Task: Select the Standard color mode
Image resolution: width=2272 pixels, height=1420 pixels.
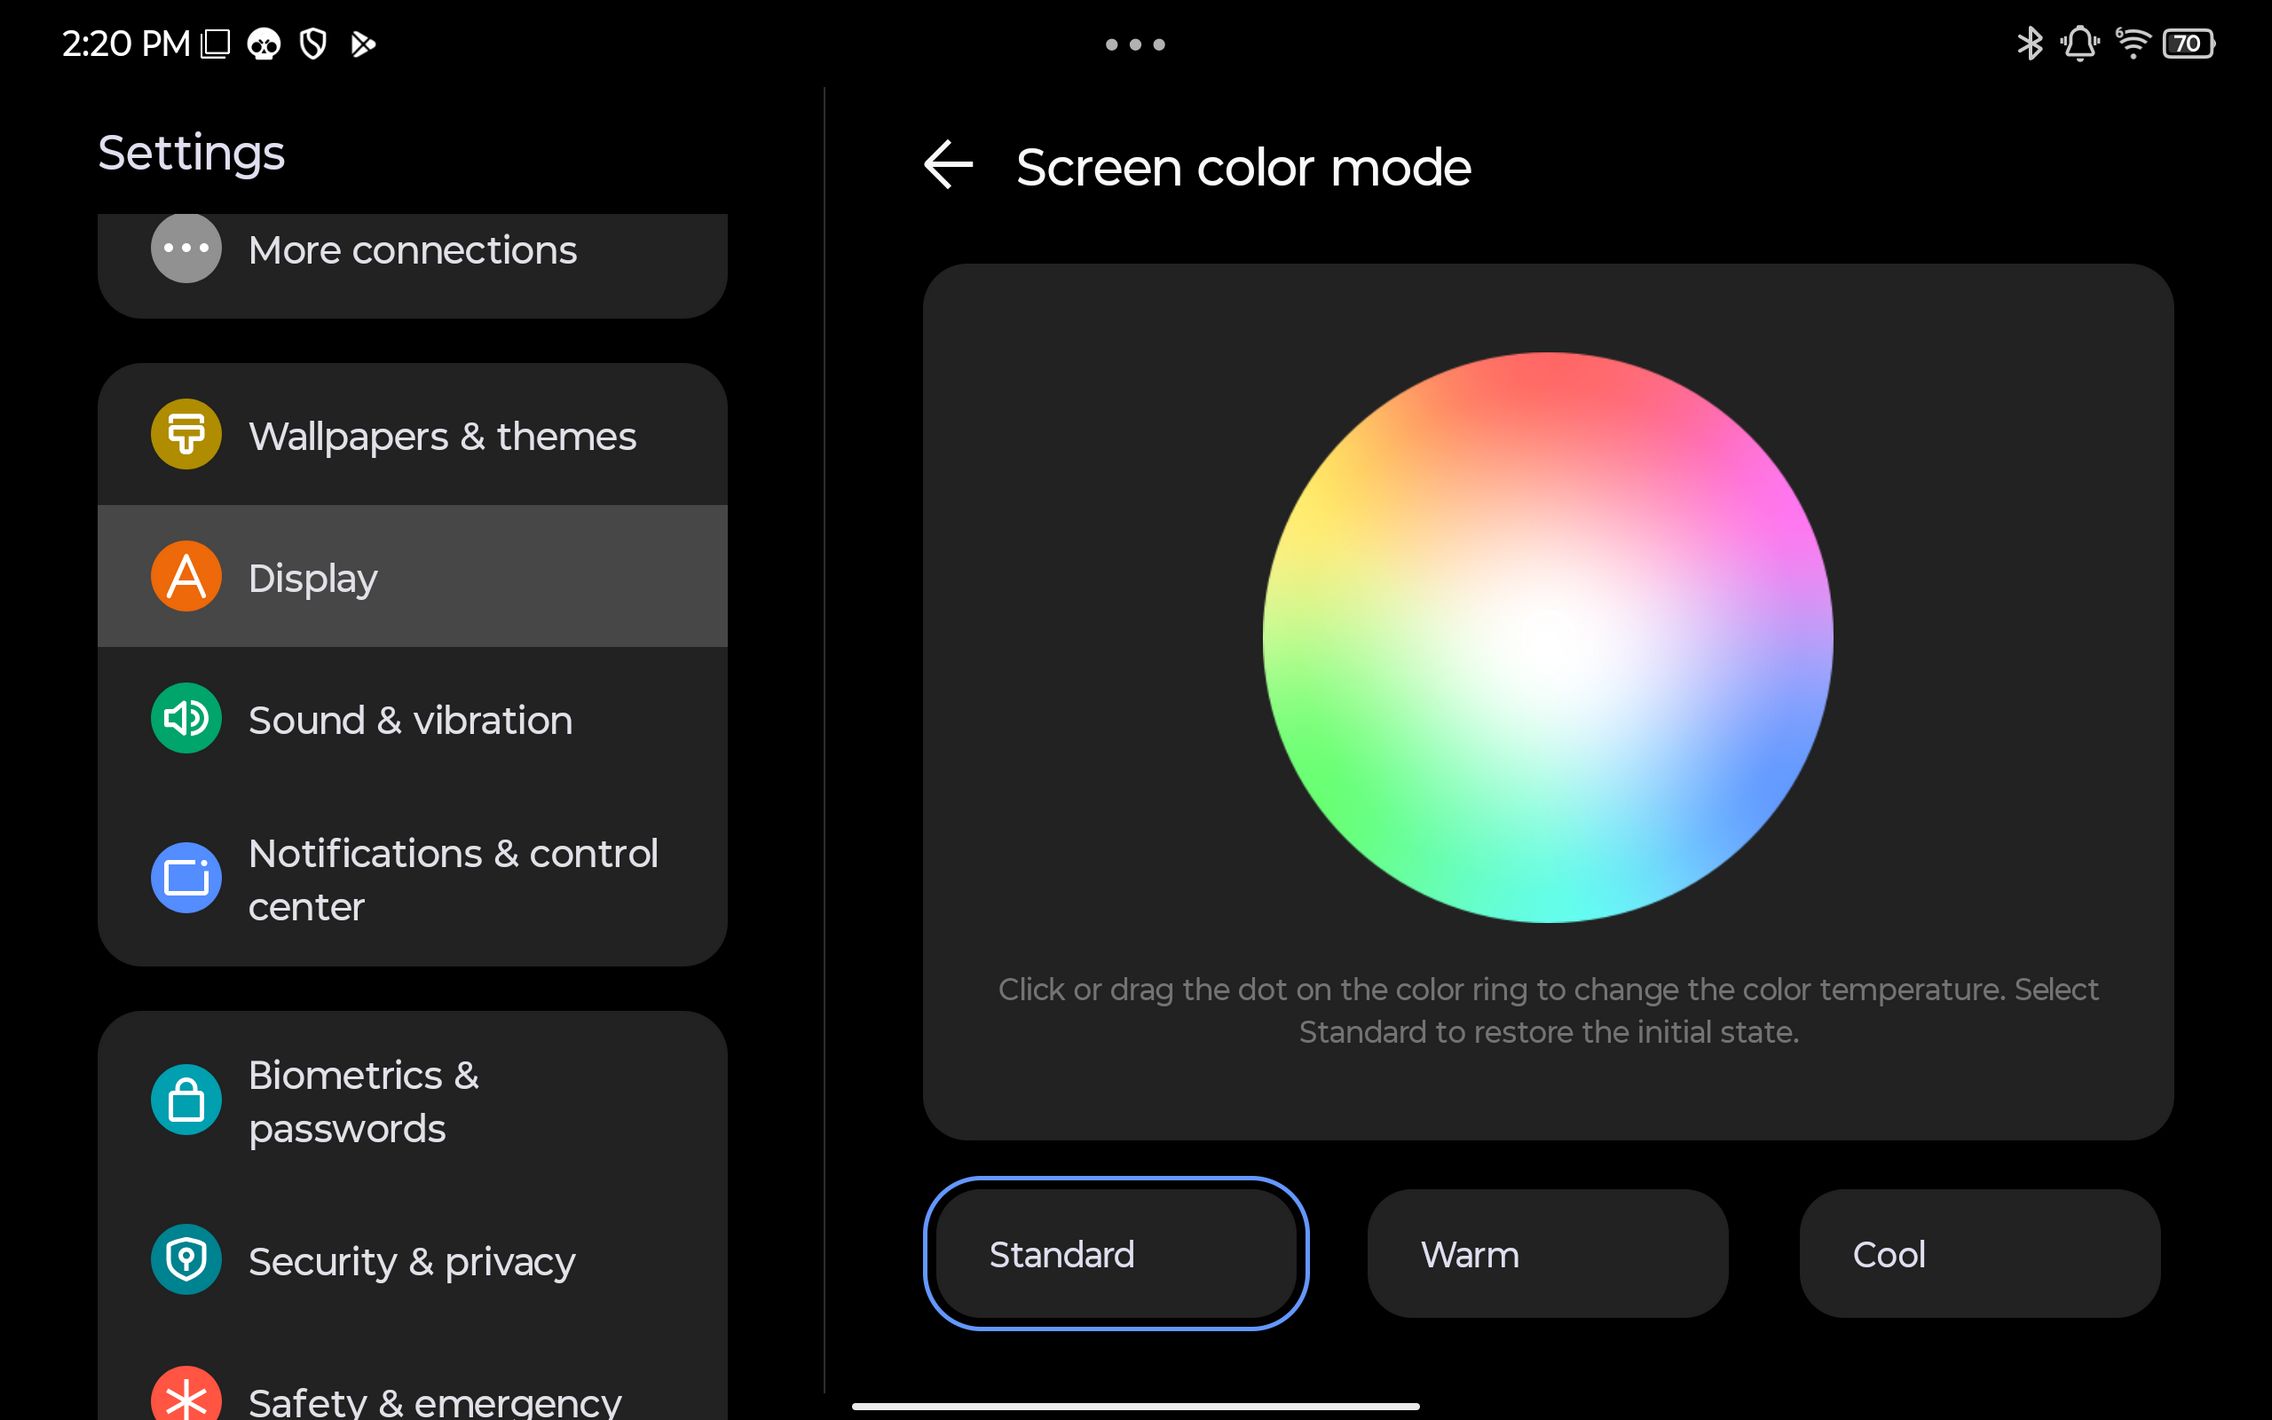Action: (1115, 1254)
